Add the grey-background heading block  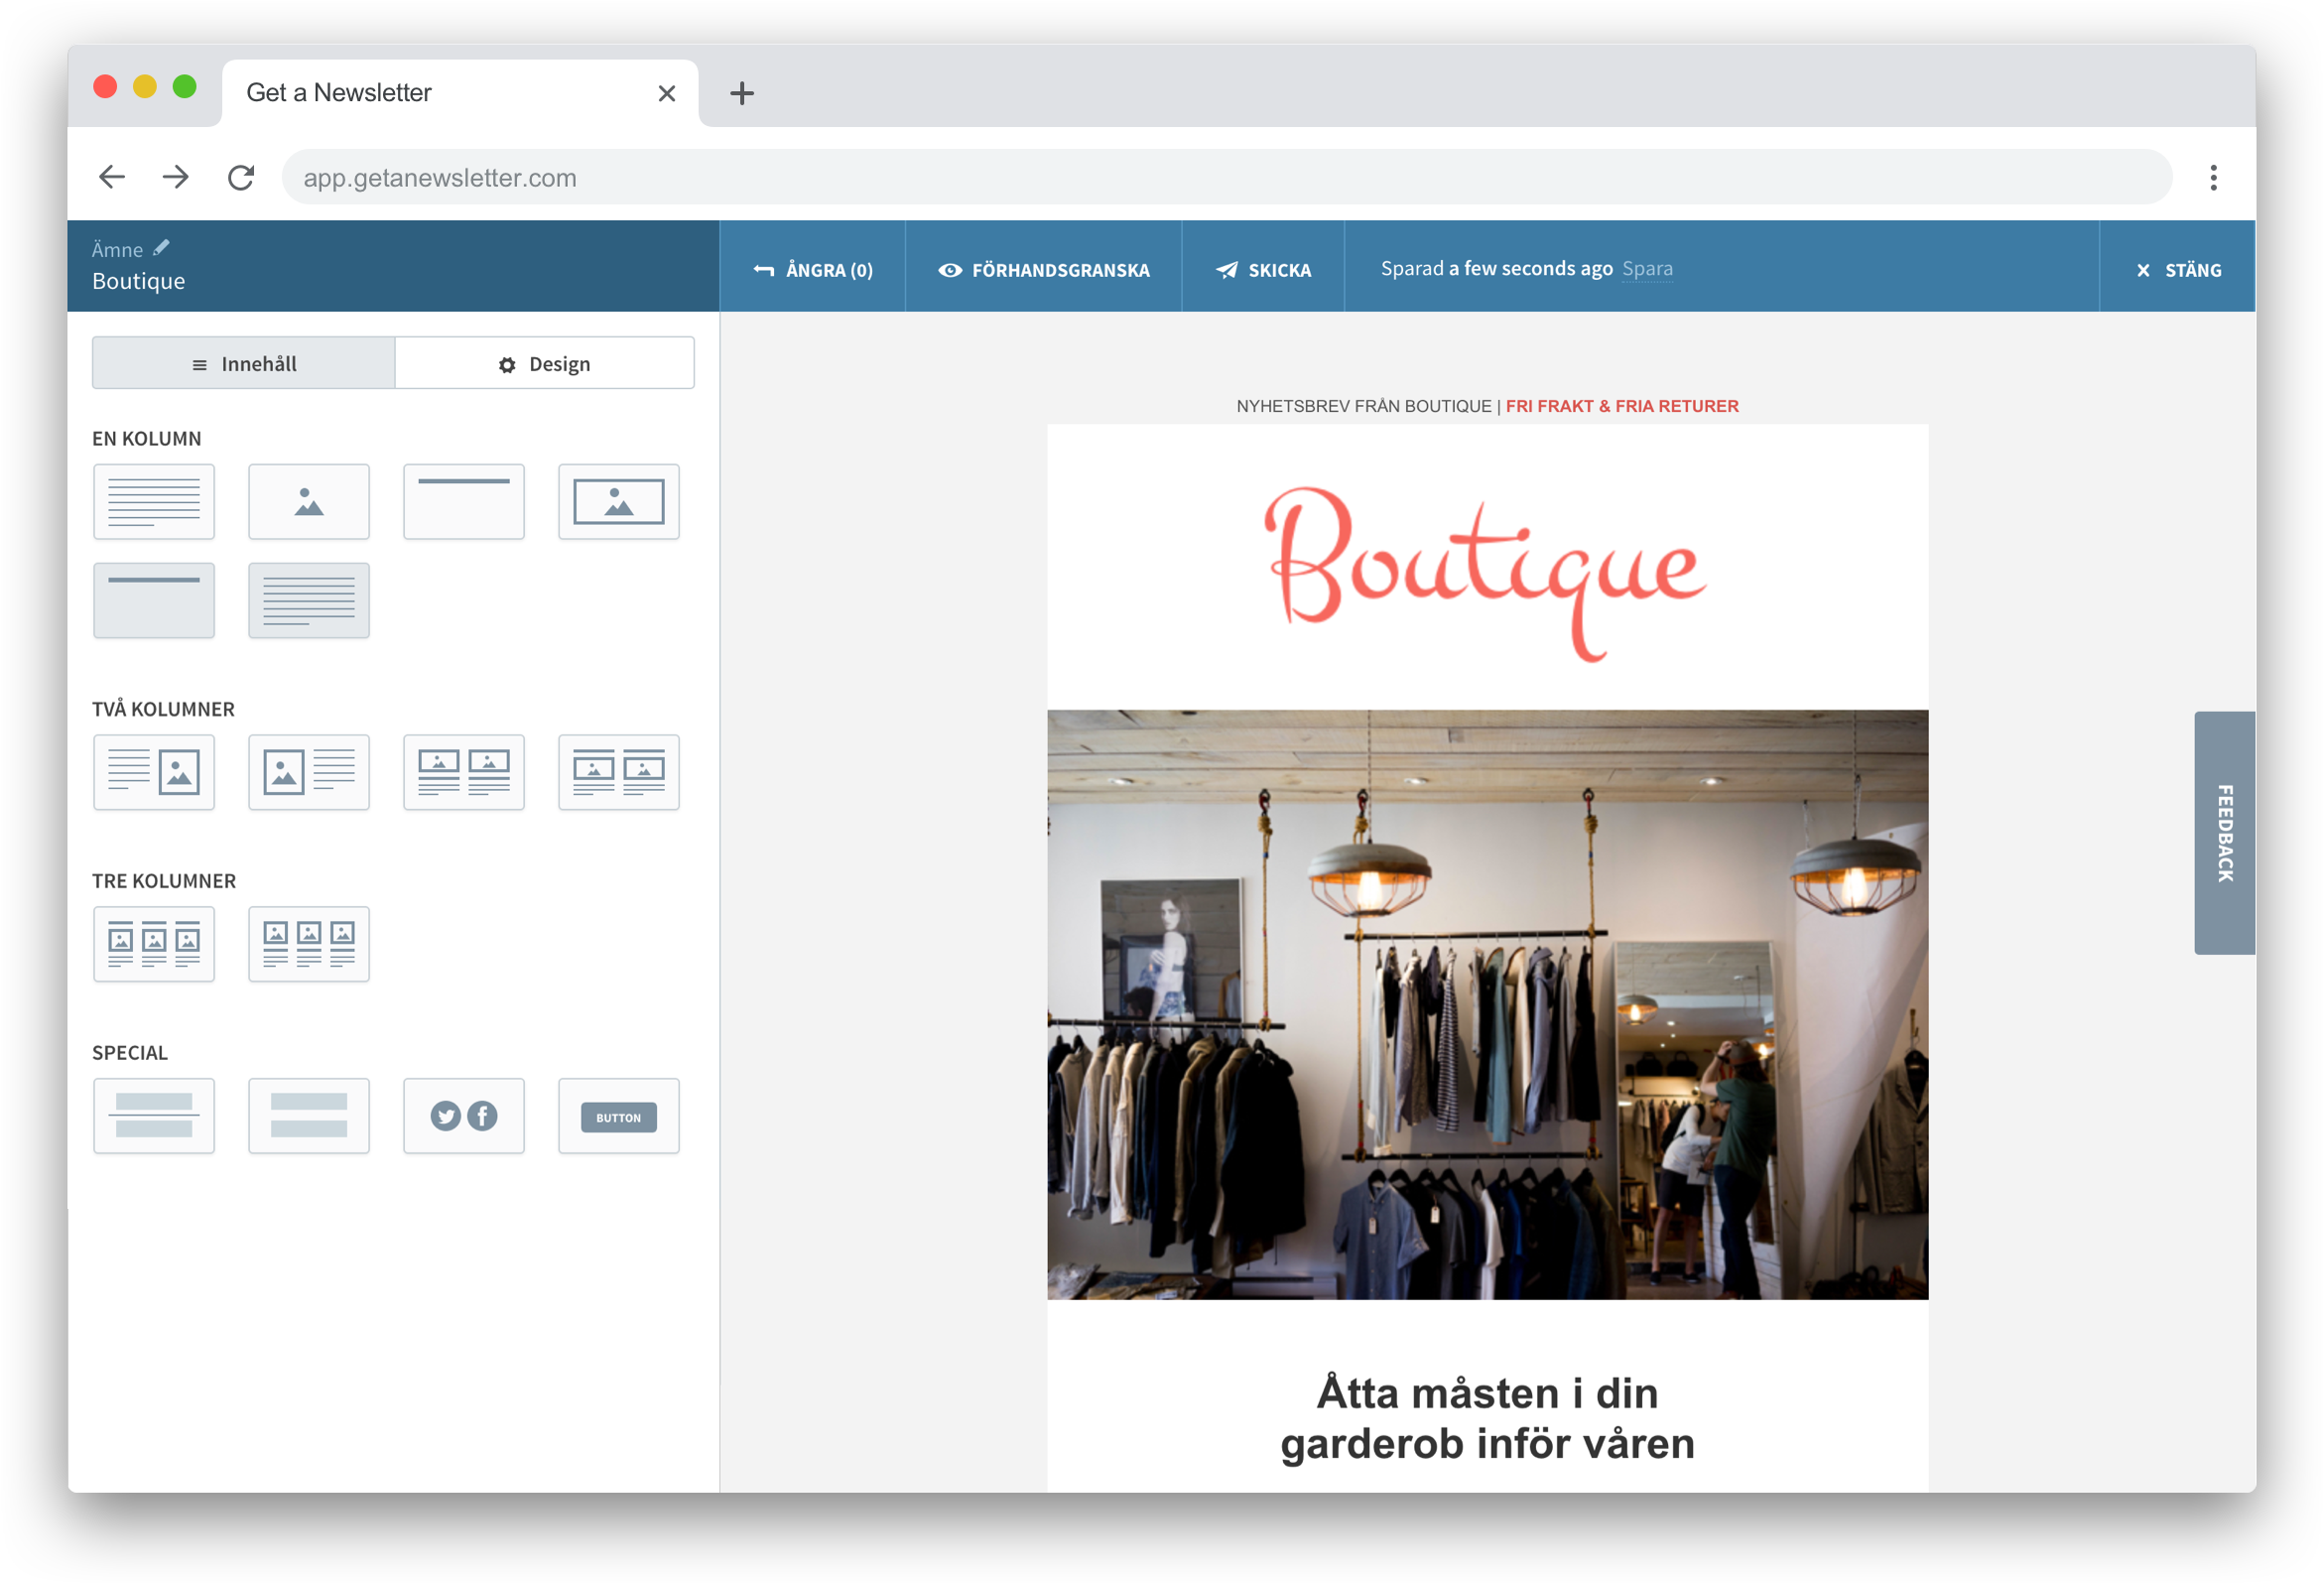click(154, 600)
